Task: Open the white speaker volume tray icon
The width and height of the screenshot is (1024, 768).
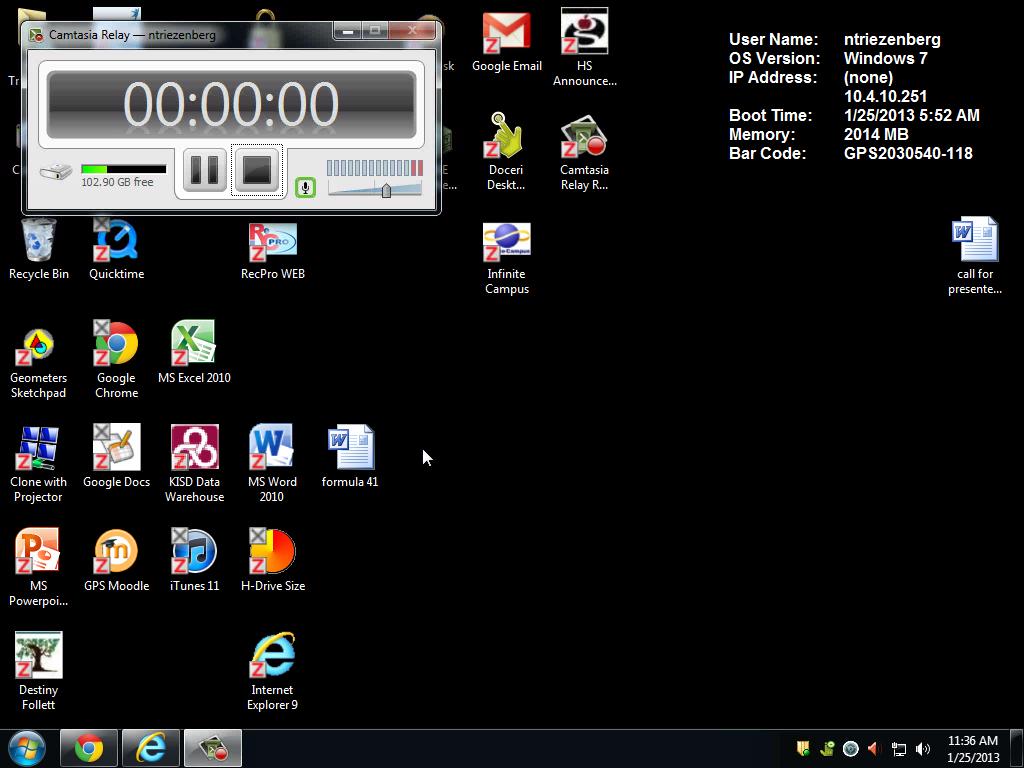Action: (x=923, y=748)
